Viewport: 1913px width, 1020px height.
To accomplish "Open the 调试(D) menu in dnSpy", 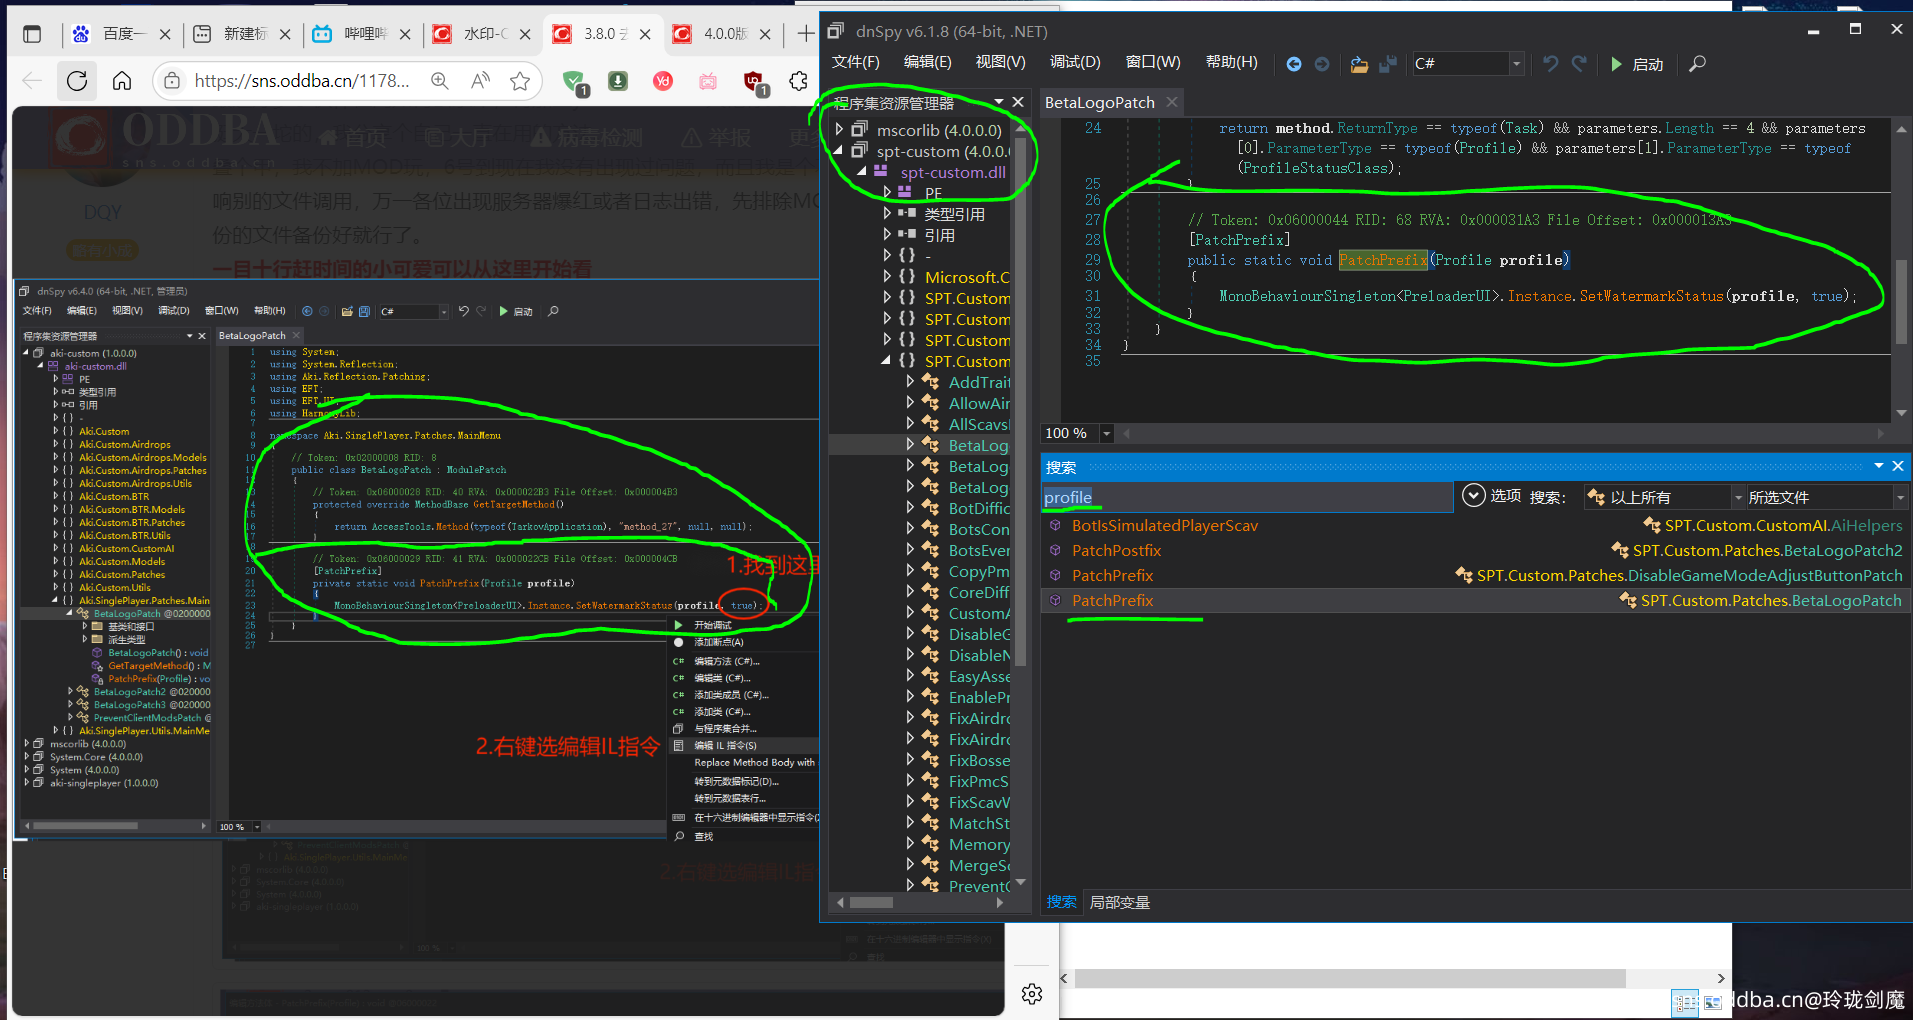I will (1075, 62).
